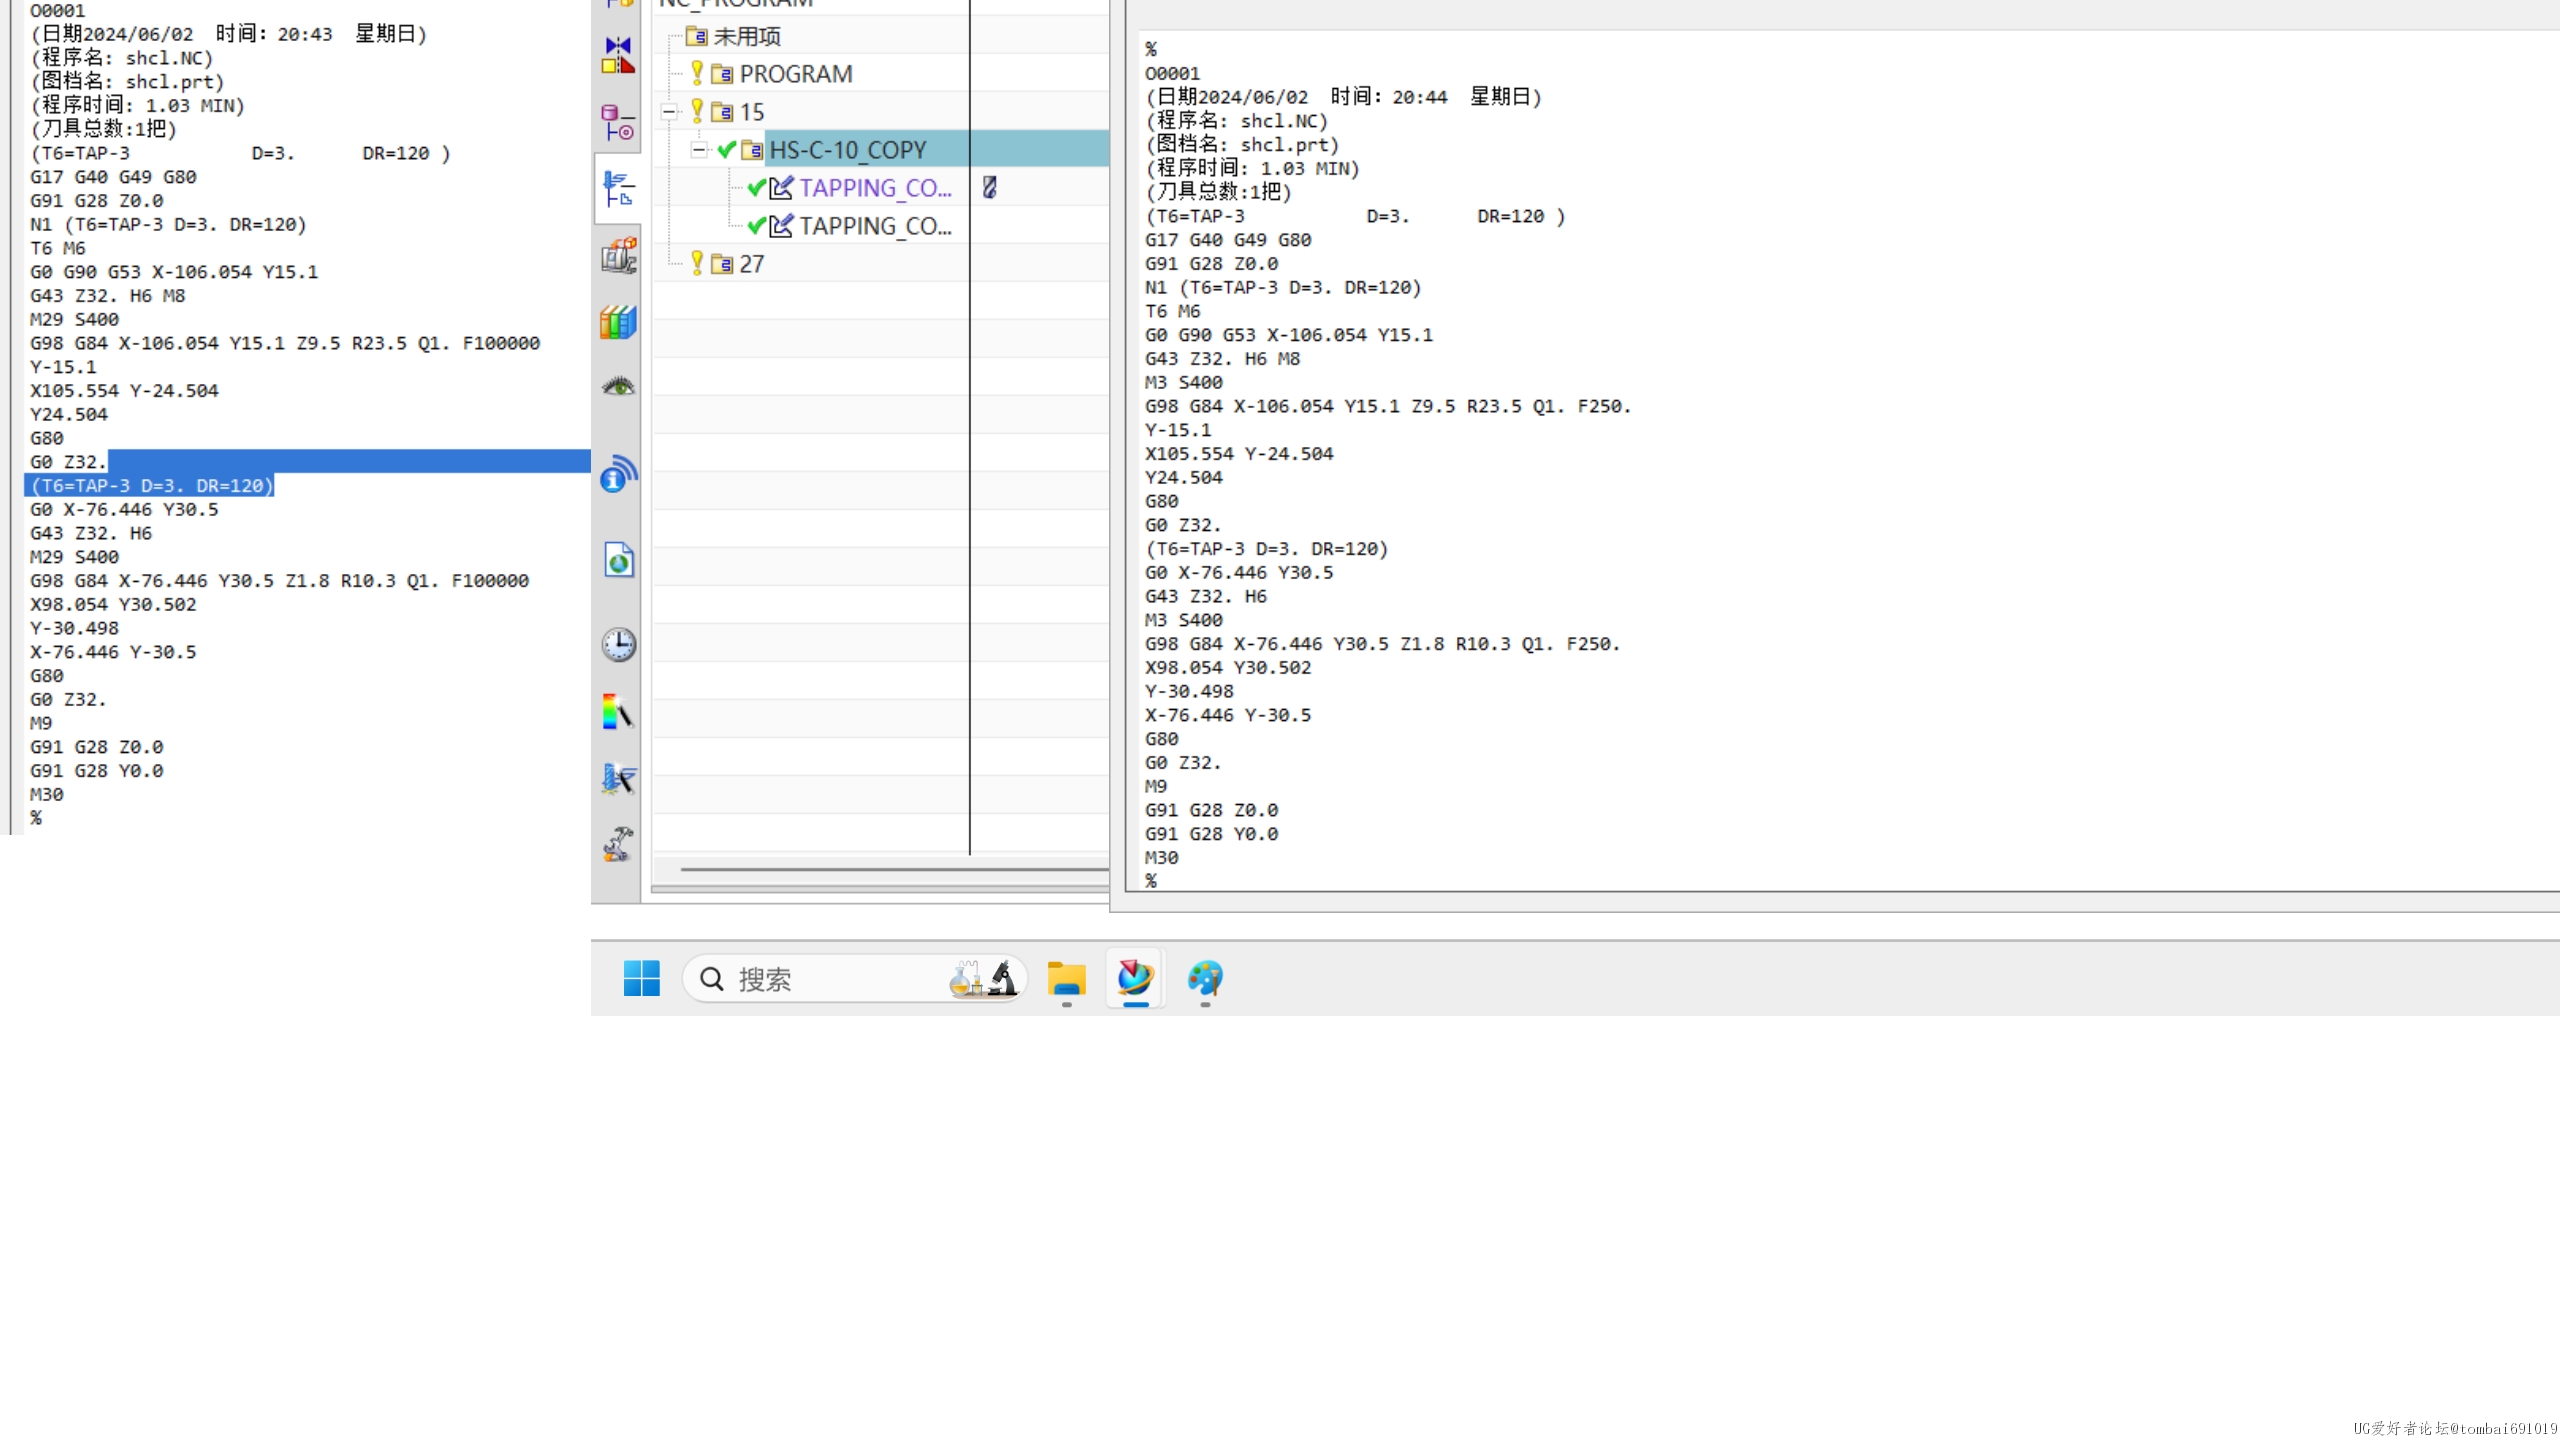Click the tool icon beside first TAPPING_CO operation

tap(989, 187)
